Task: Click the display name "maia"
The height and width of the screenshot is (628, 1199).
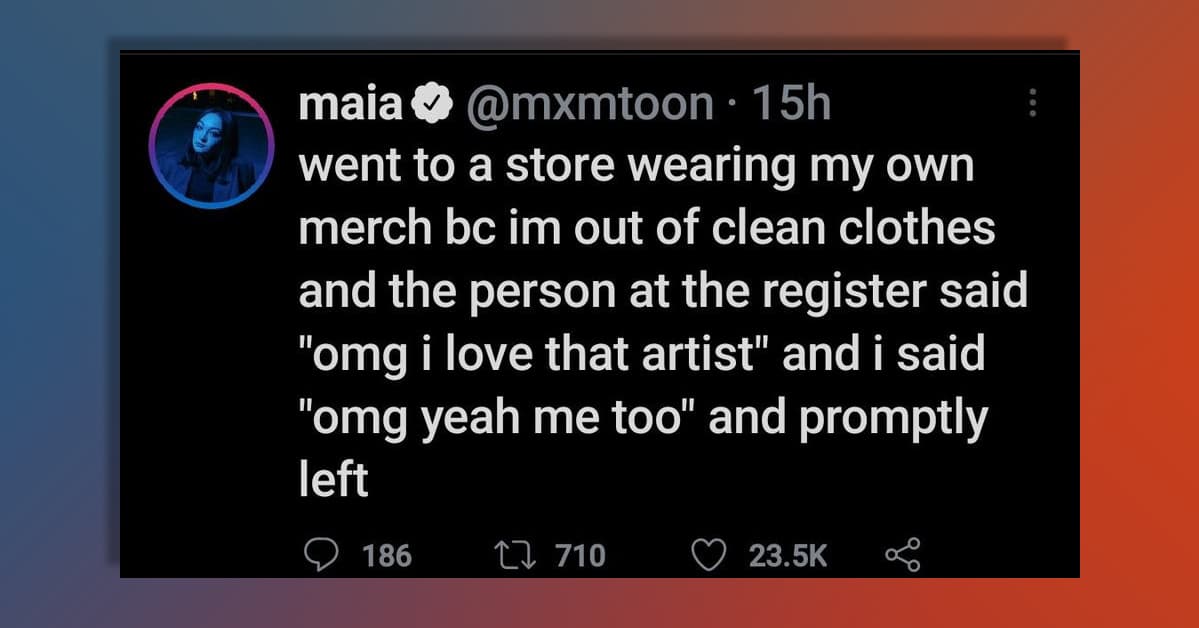Action: click(350, 102)
